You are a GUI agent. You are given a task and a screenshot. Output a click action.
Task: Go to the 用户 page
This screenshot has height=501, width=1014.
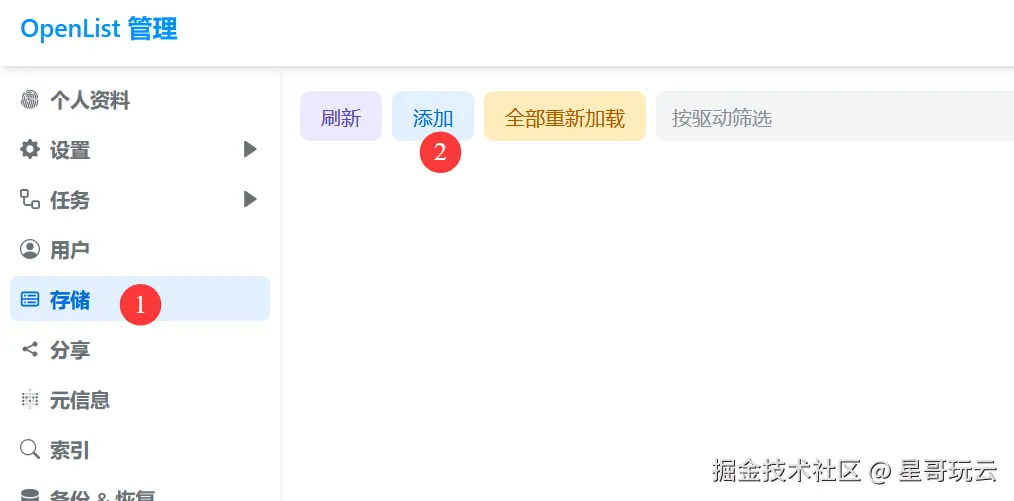[x=140, y=250]
